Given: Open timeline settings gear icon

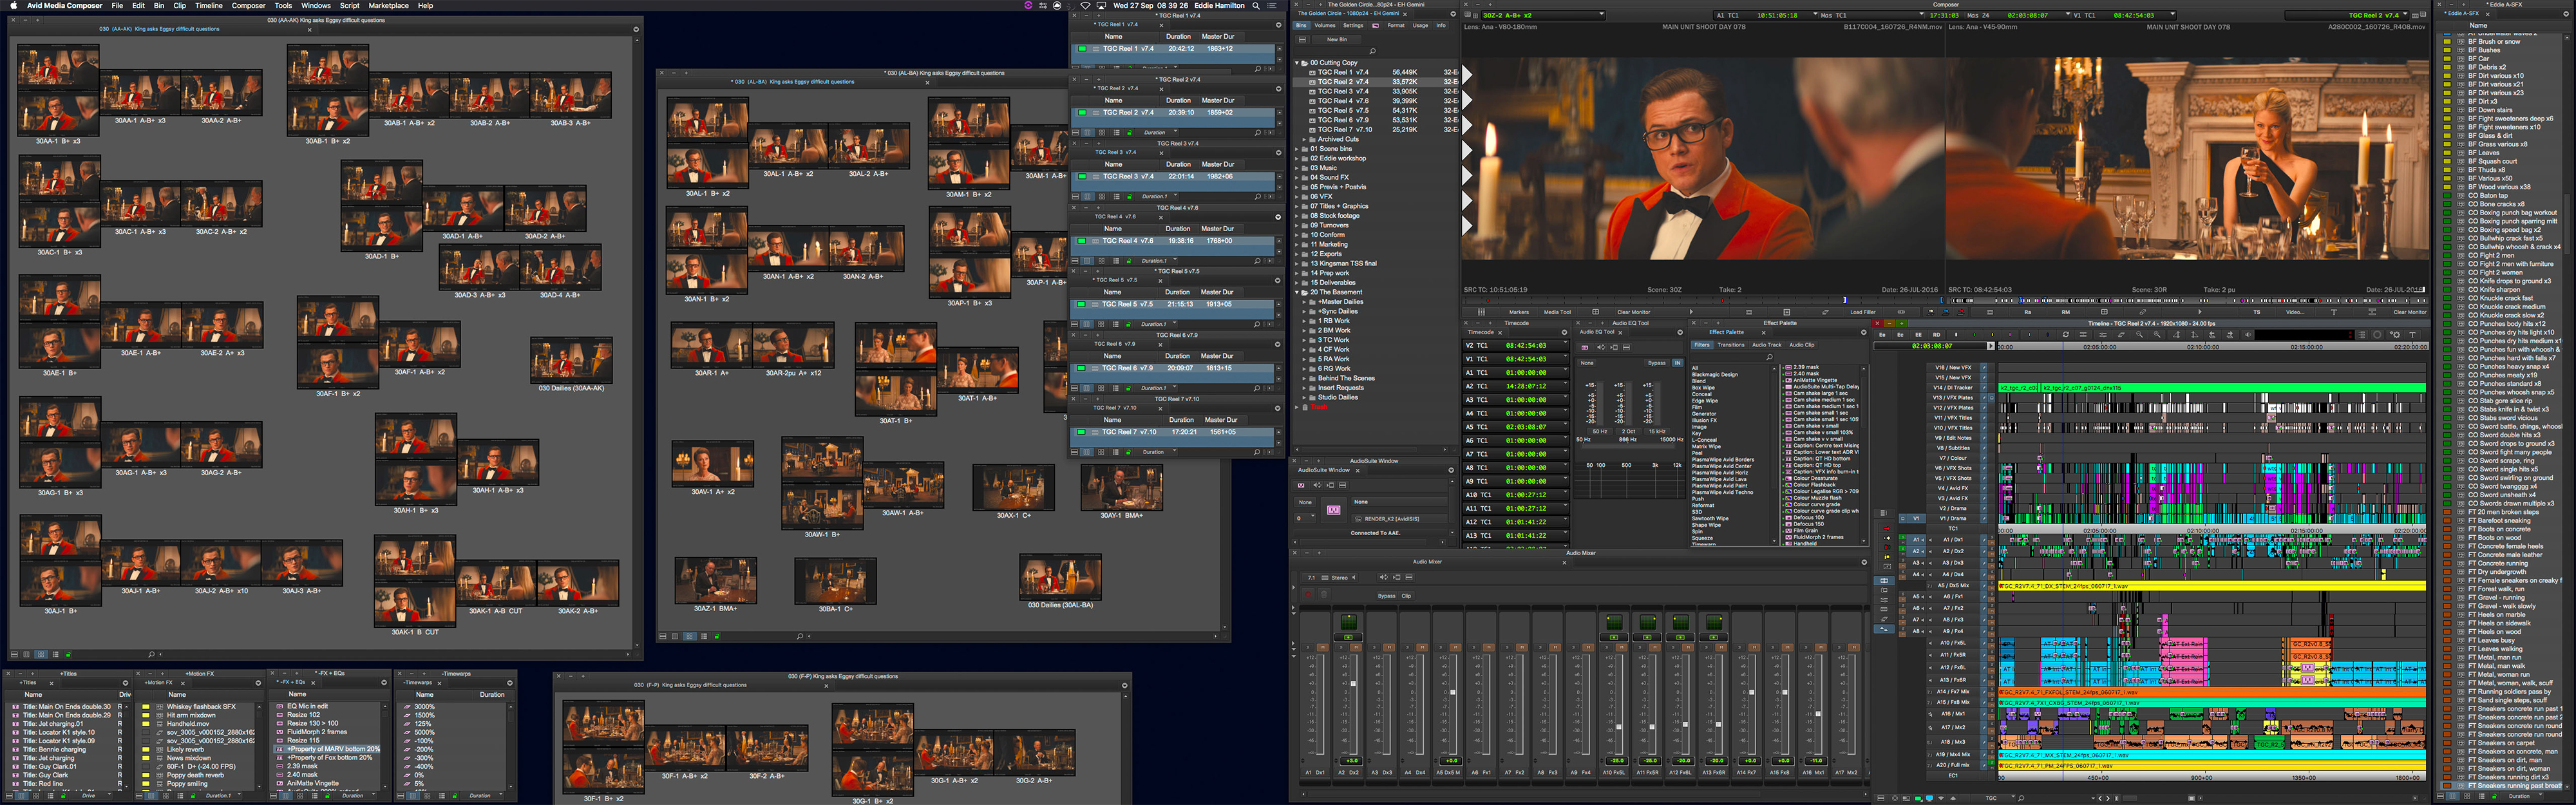Looking at the screenshot, I should [x=2395, y=335].
